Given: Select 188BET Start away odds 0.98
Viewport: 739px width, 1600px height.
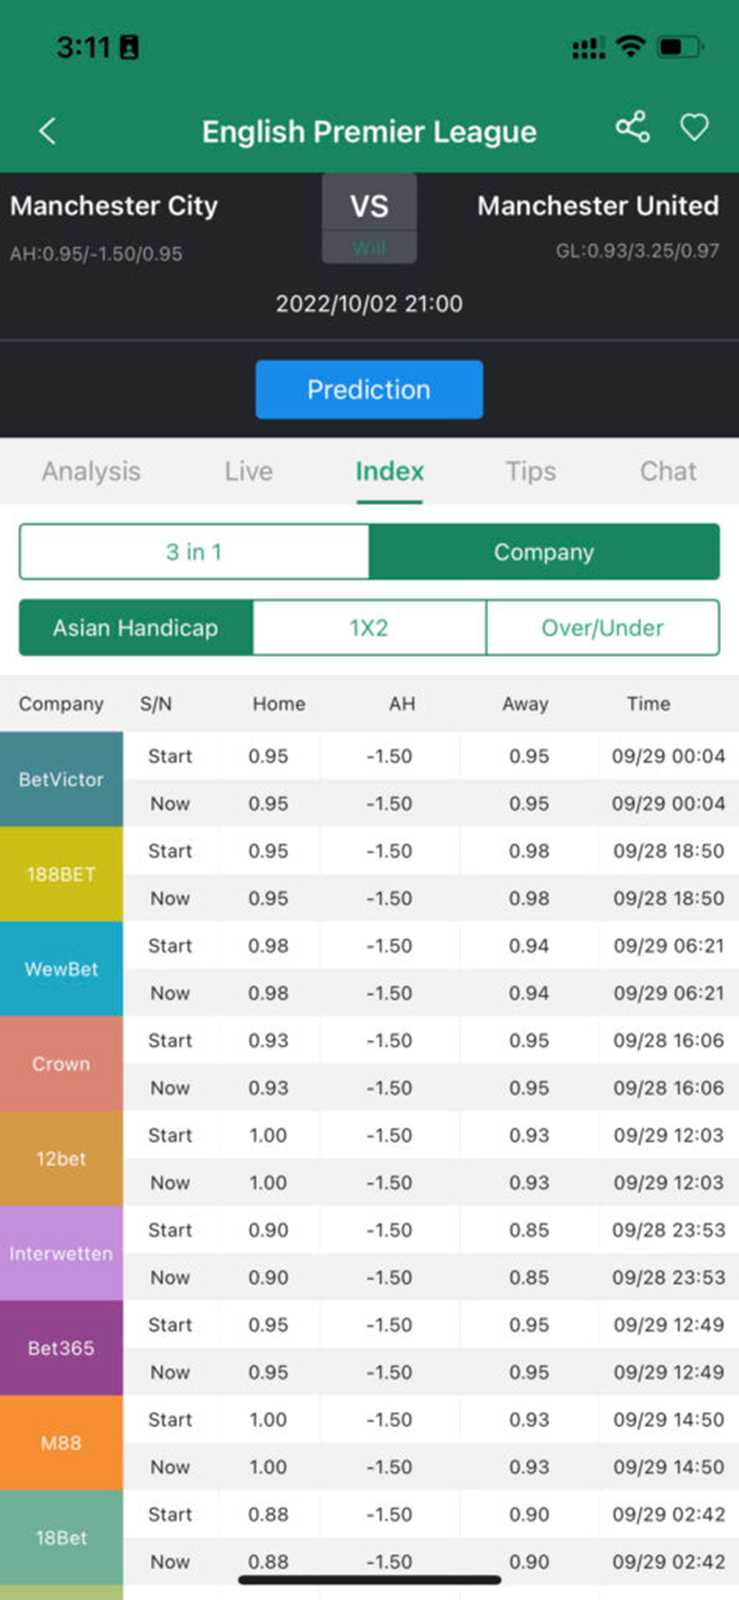Looking at the screenshot, I should pos(529,851).
